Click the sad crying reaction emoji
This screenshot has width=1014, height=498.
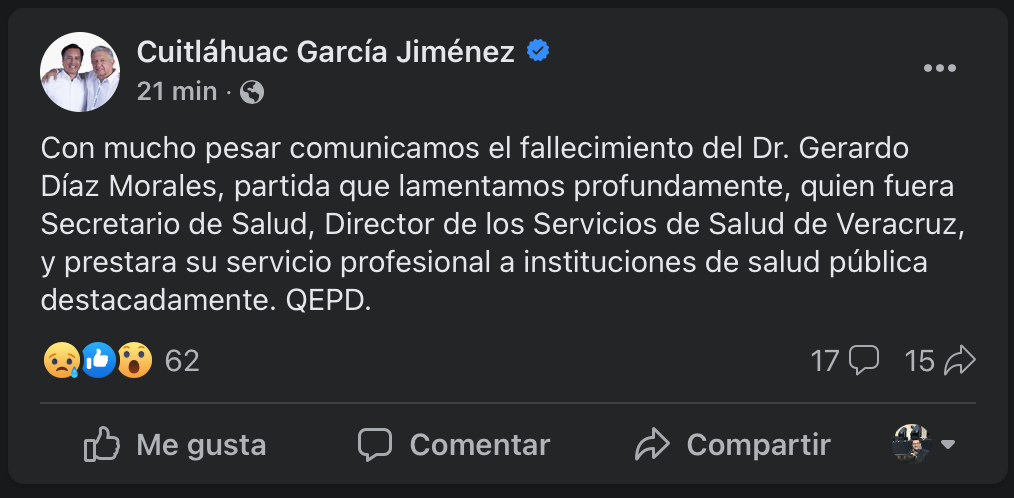pos(62,360)
